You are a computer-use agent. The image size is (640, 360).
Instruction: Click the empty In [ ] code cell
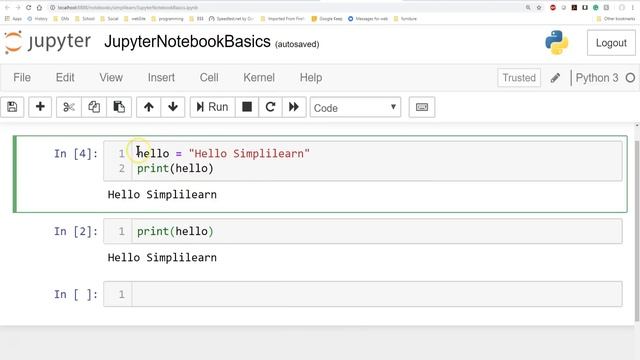363,294
